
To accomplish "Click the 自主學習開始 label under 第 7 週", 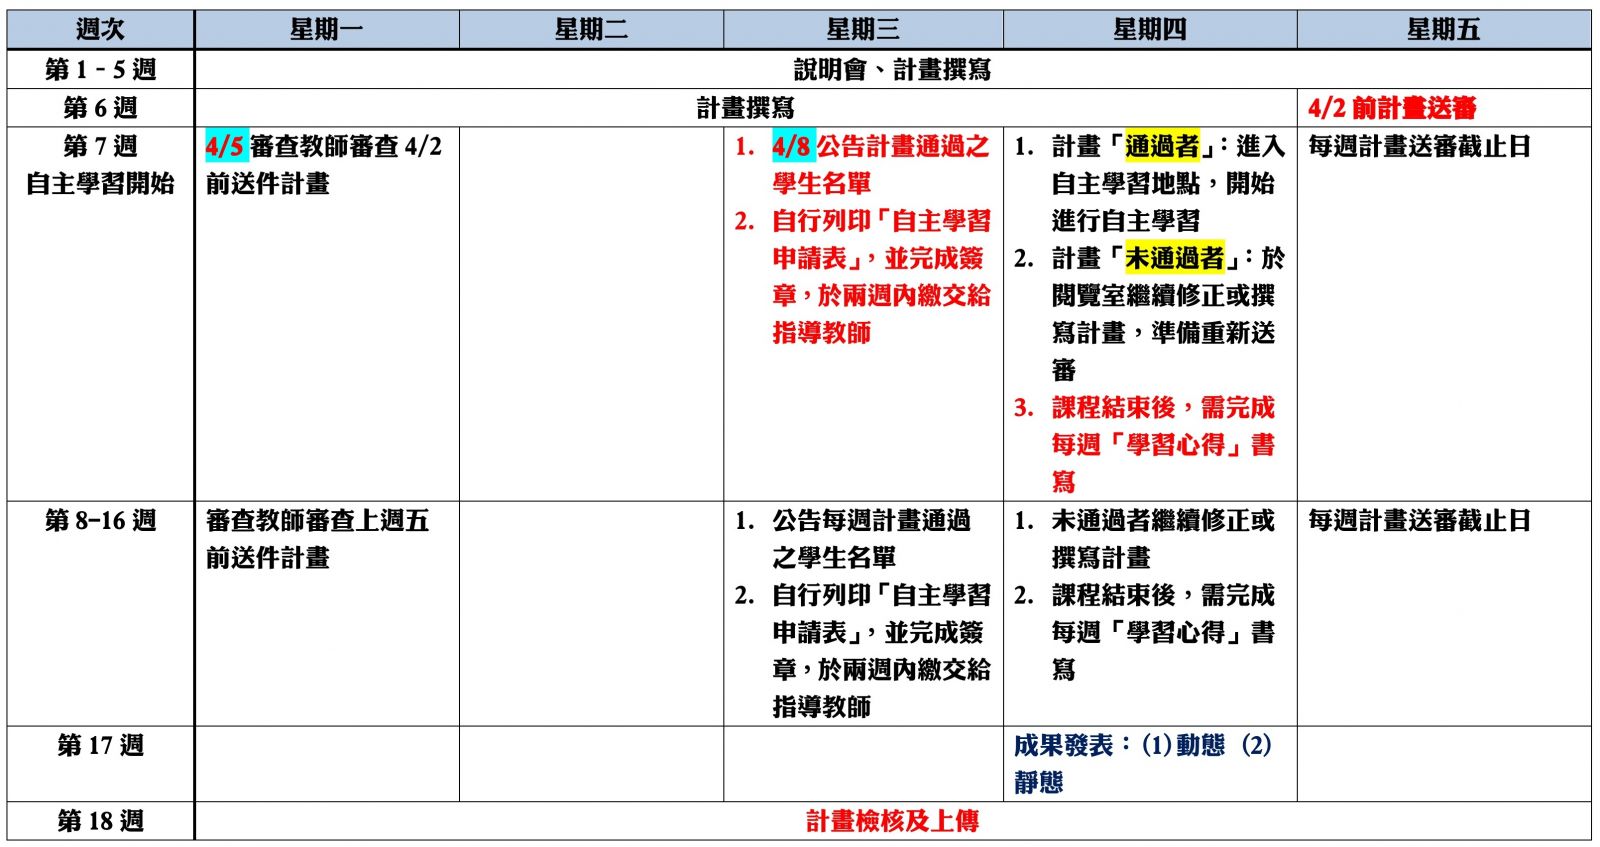I will (100, 184).
